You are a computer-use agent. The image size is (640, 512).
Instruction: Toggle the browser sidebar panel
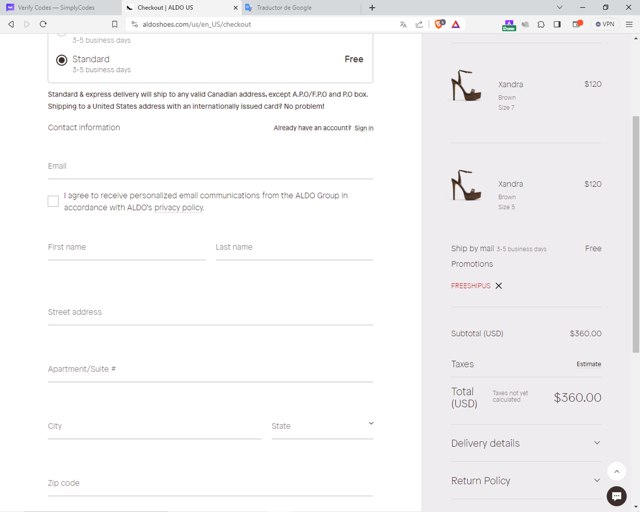coord(557,24)
